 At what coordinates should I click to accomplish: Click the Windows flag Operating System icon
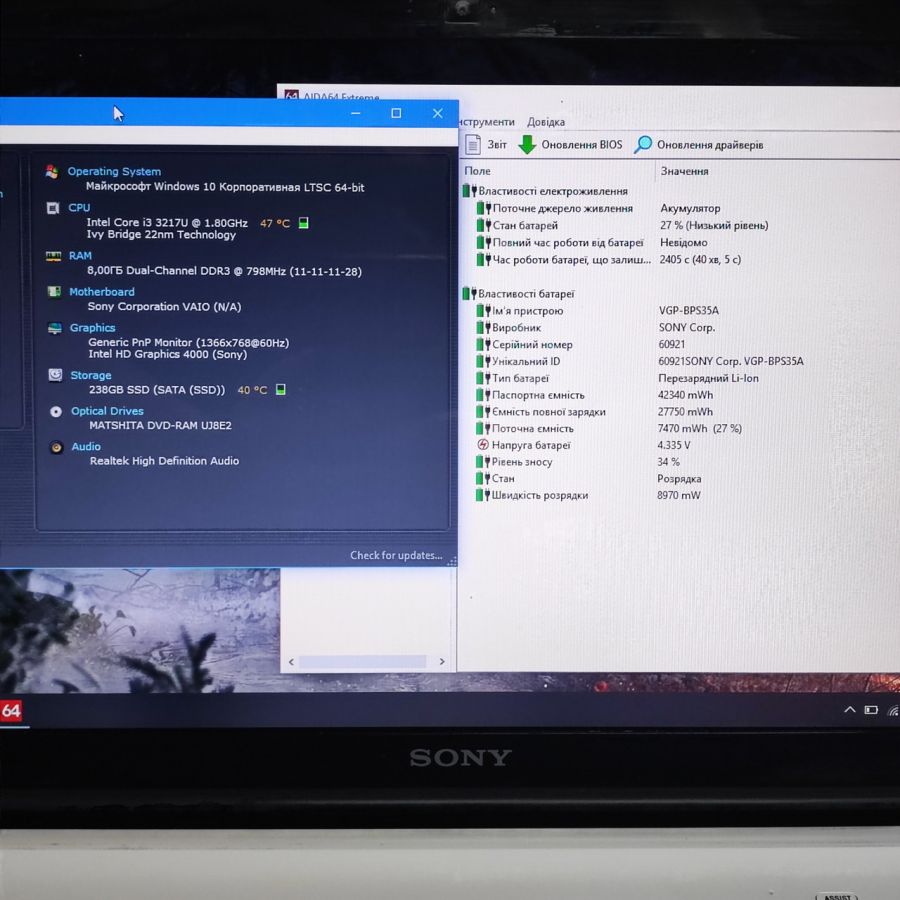52,172
